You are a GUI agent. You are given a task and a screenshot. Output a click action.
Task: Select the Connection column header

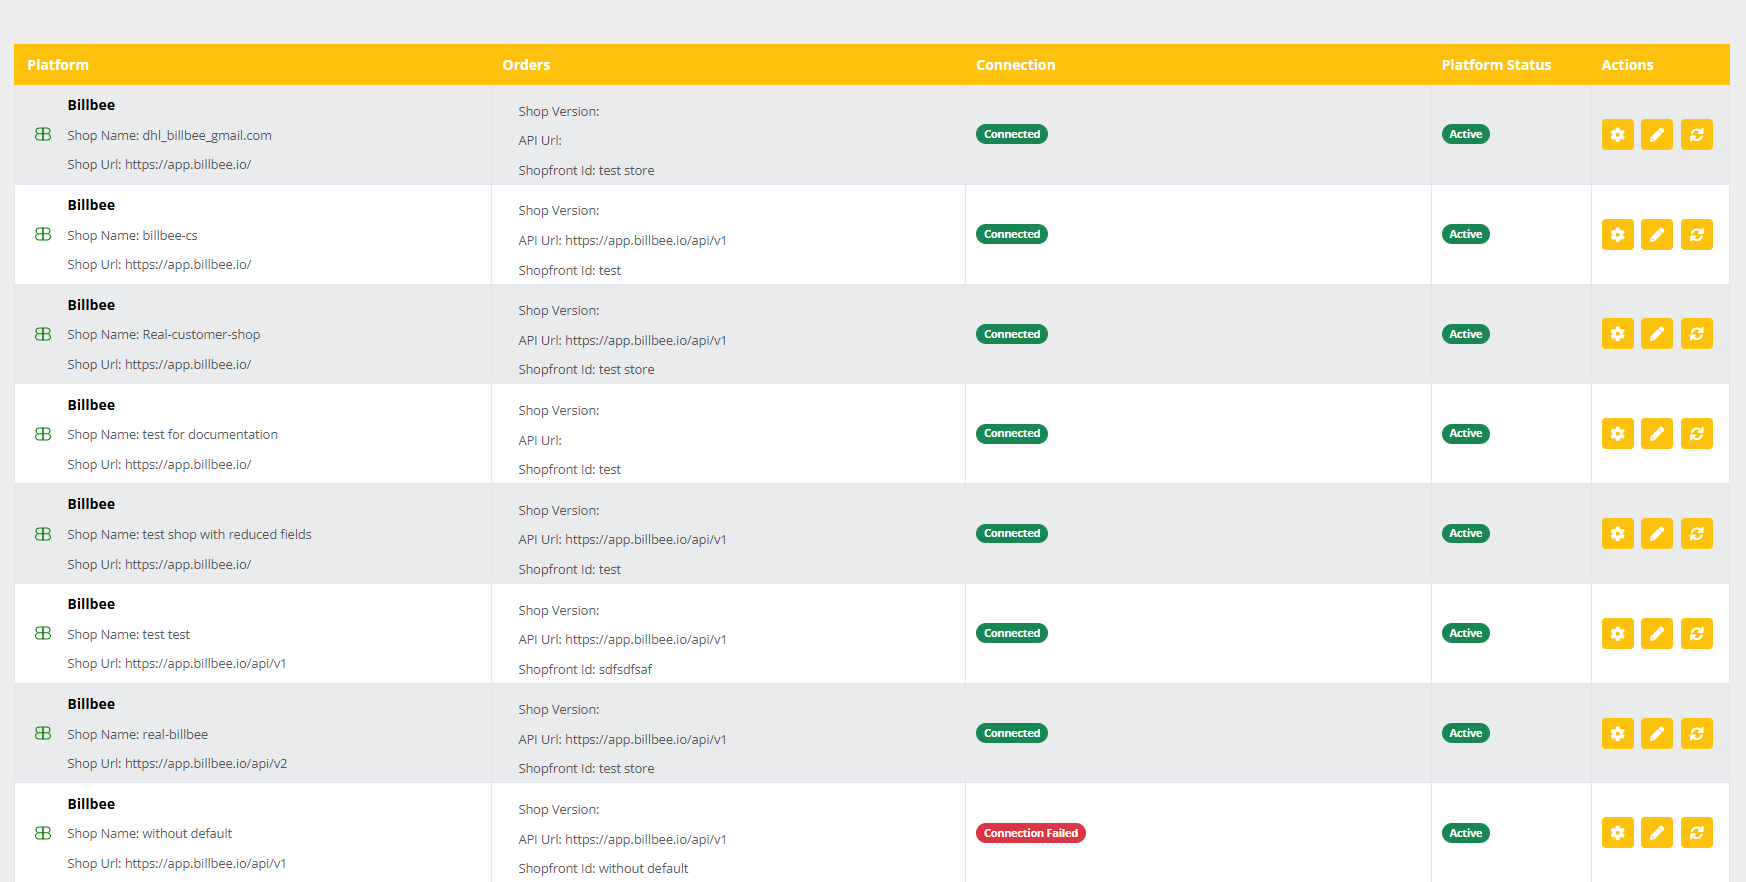(1016, 65)
